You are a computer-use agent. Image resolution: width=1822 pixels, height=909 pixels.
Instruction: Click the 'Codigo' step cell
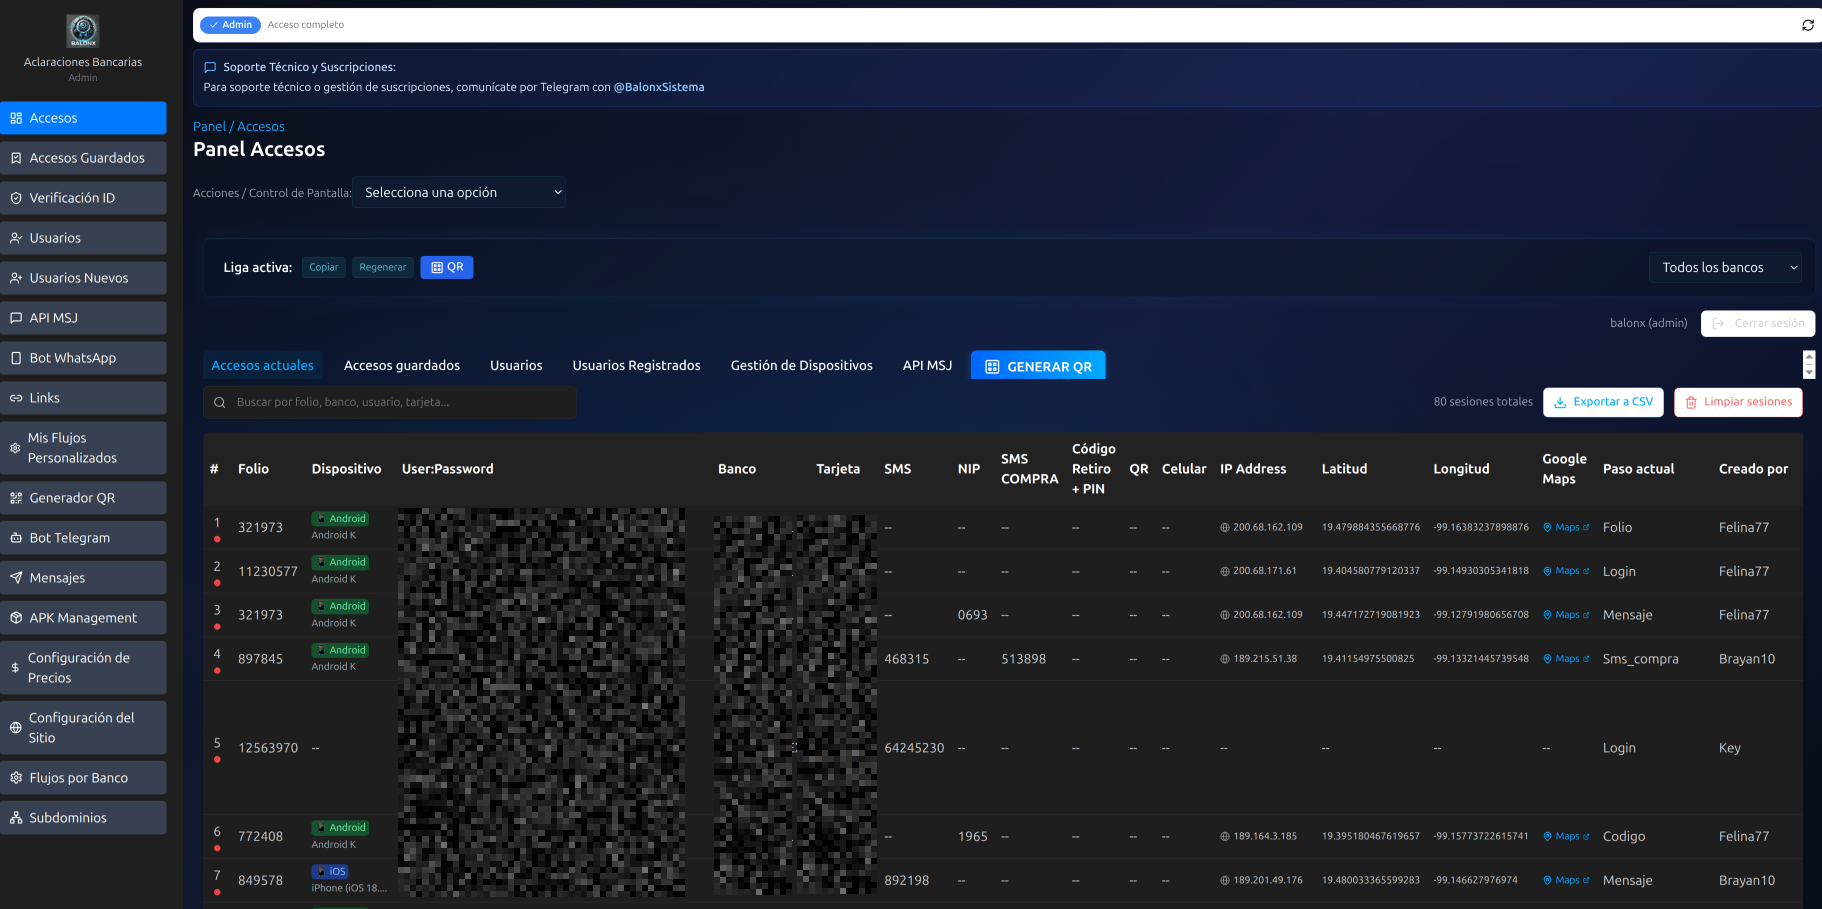1623,836
